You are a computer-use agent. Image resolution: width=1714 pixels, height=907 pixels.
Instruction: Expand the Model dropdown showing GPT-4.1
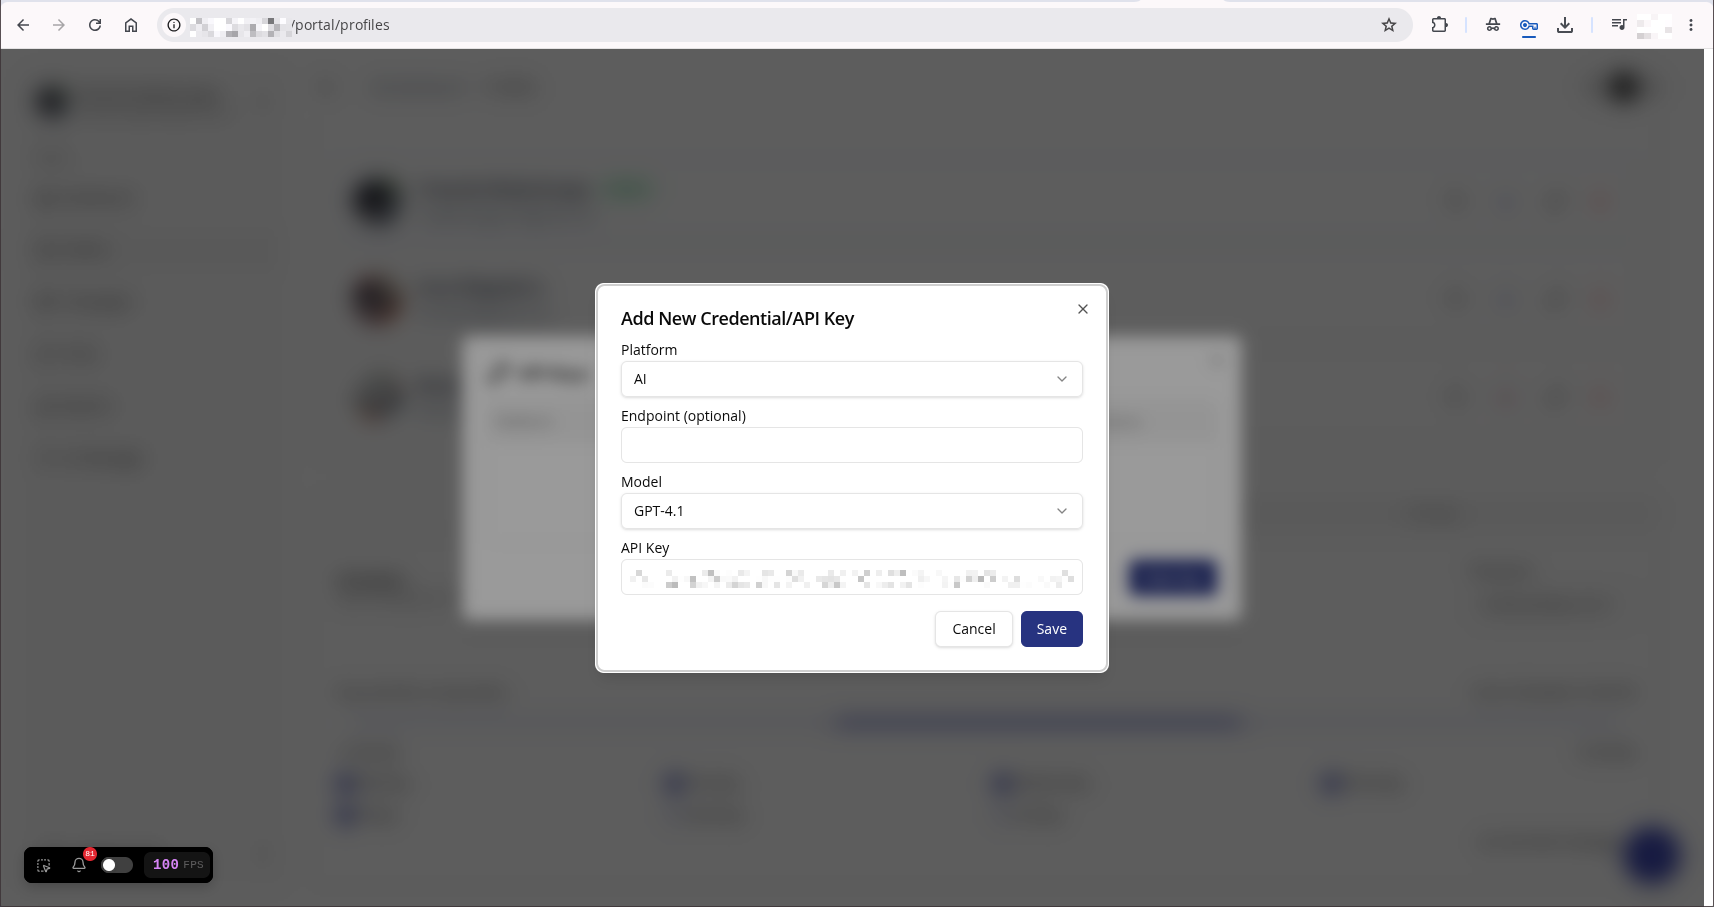point(851,511)
